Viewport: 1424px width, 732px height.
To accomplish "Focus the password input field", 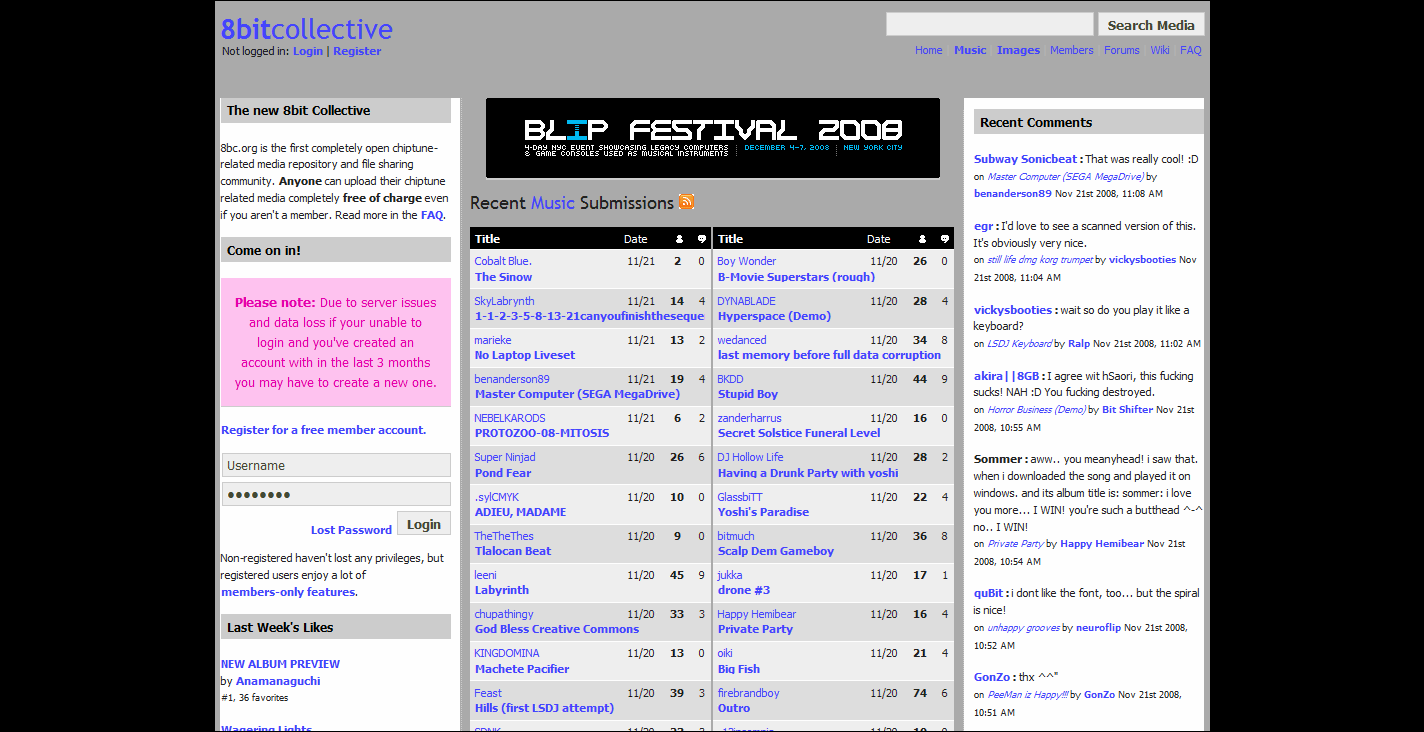I will pyautogui.click(x=336, y=494).
